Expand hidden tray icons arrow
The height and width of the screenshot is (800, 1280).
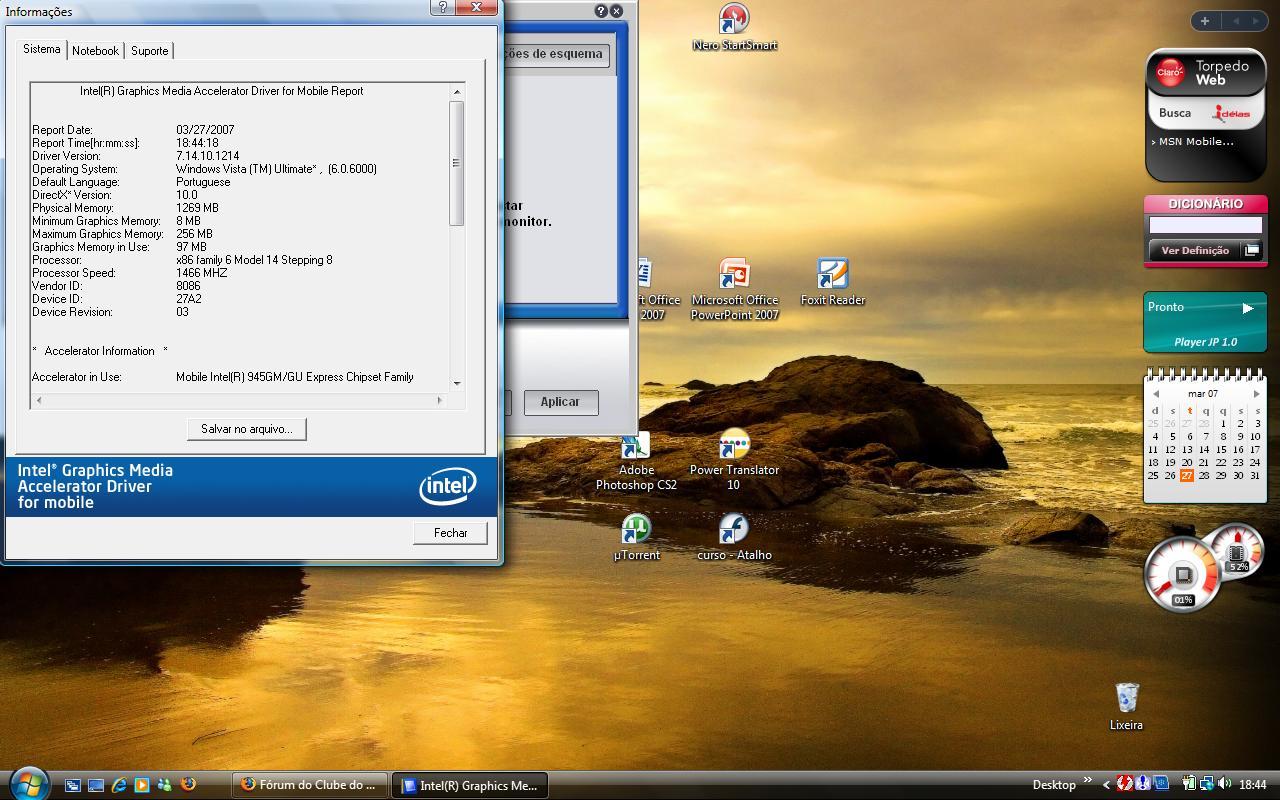click(1106, 785)
